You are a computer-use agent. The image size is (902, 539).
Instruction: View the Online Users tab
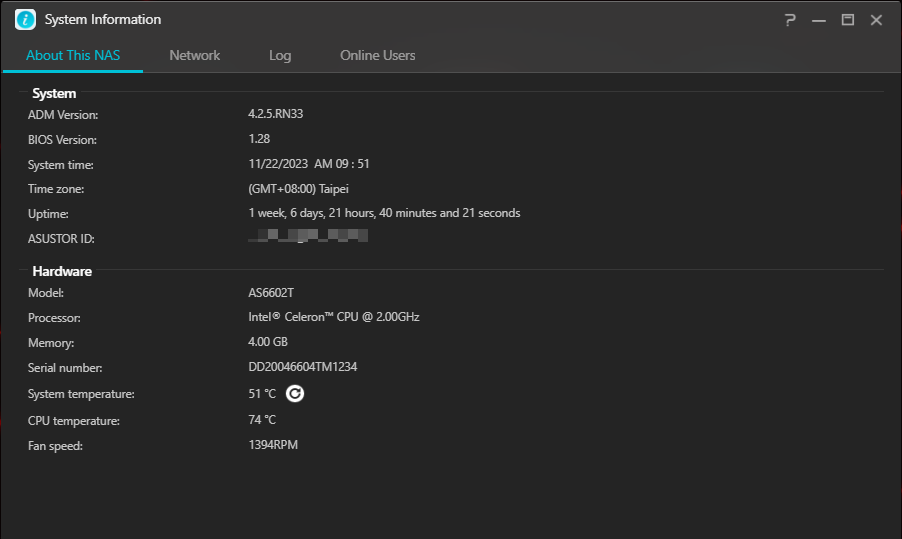click(x=377, y=56)
